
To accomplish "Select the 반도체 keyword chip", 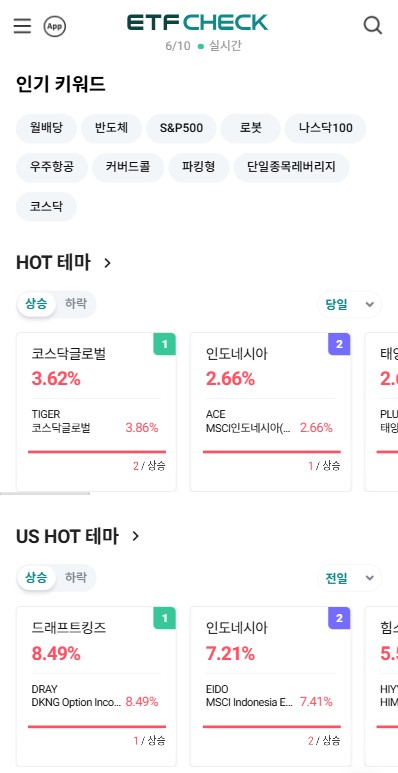I will (111, 128).
